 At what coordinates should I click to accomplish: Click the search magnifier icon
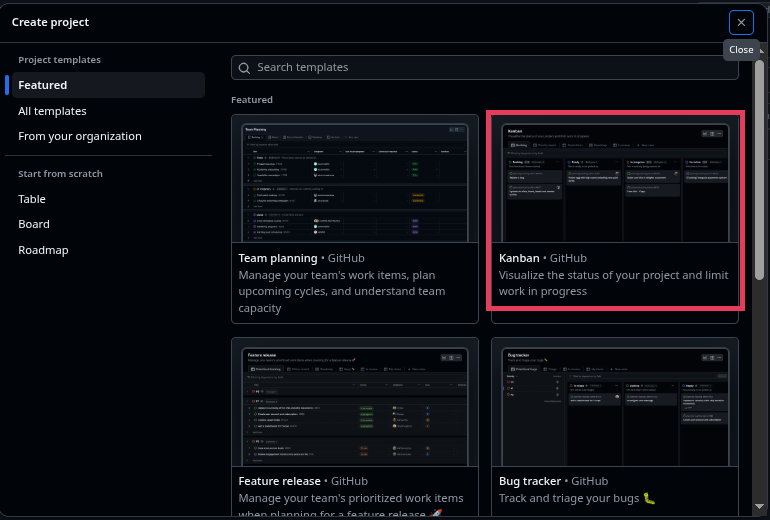click(x=244, y=68)
